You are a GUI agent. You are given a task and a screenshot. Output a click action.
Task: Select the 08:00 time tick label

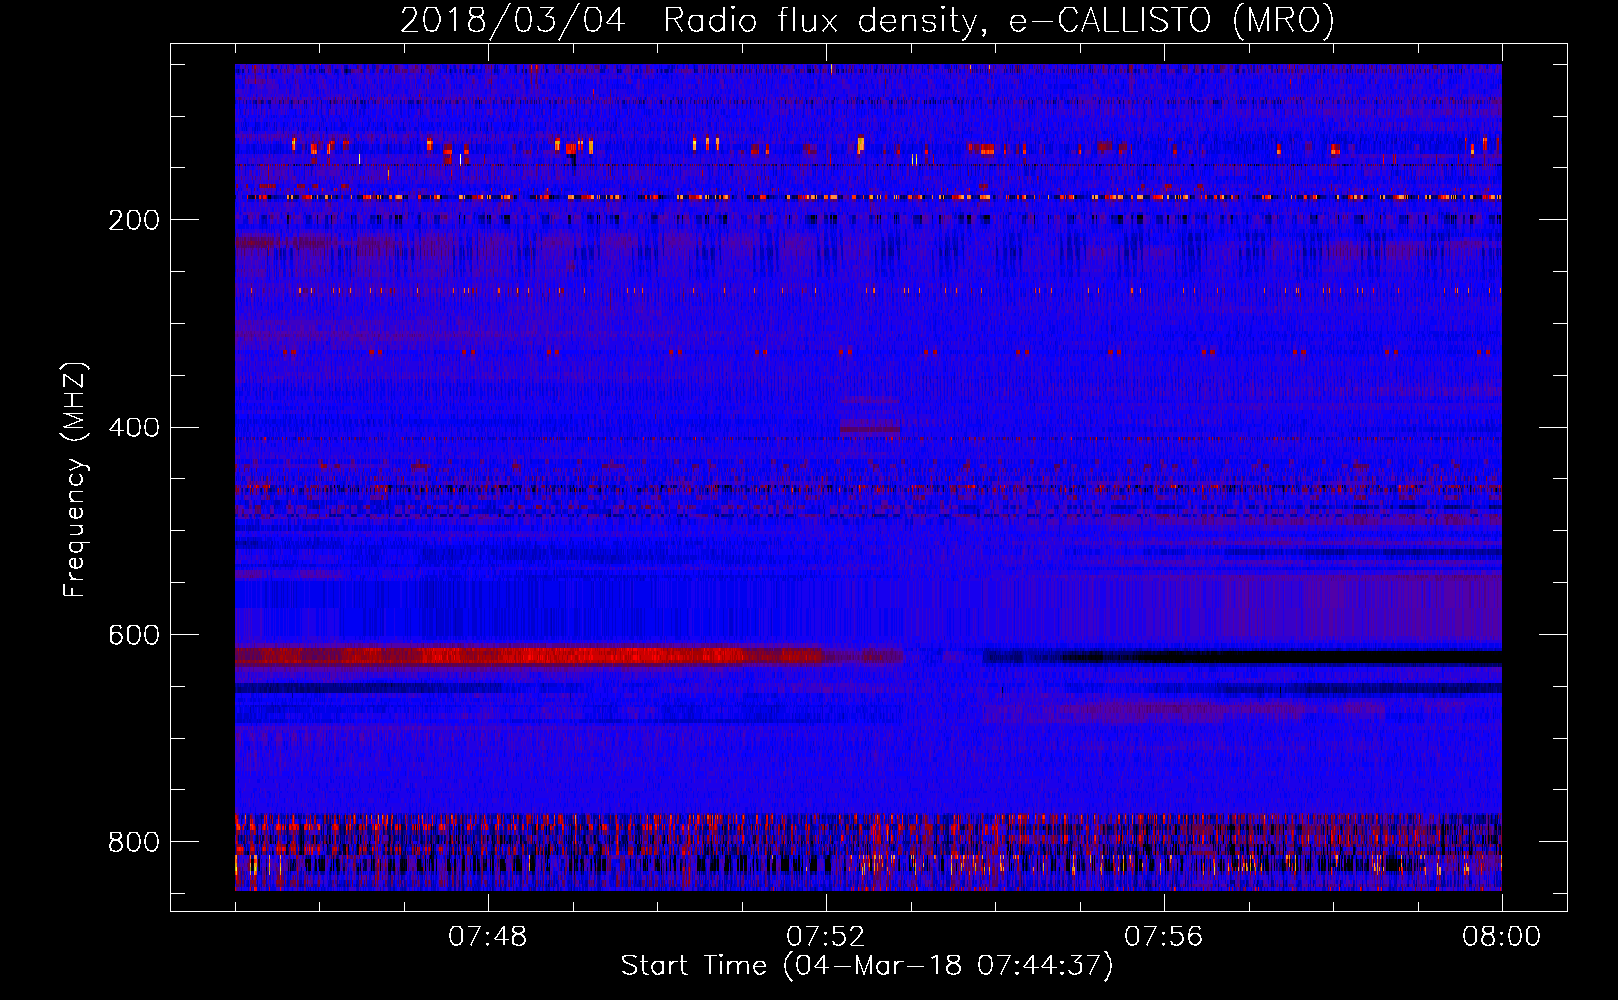[x=1502, y=937]
